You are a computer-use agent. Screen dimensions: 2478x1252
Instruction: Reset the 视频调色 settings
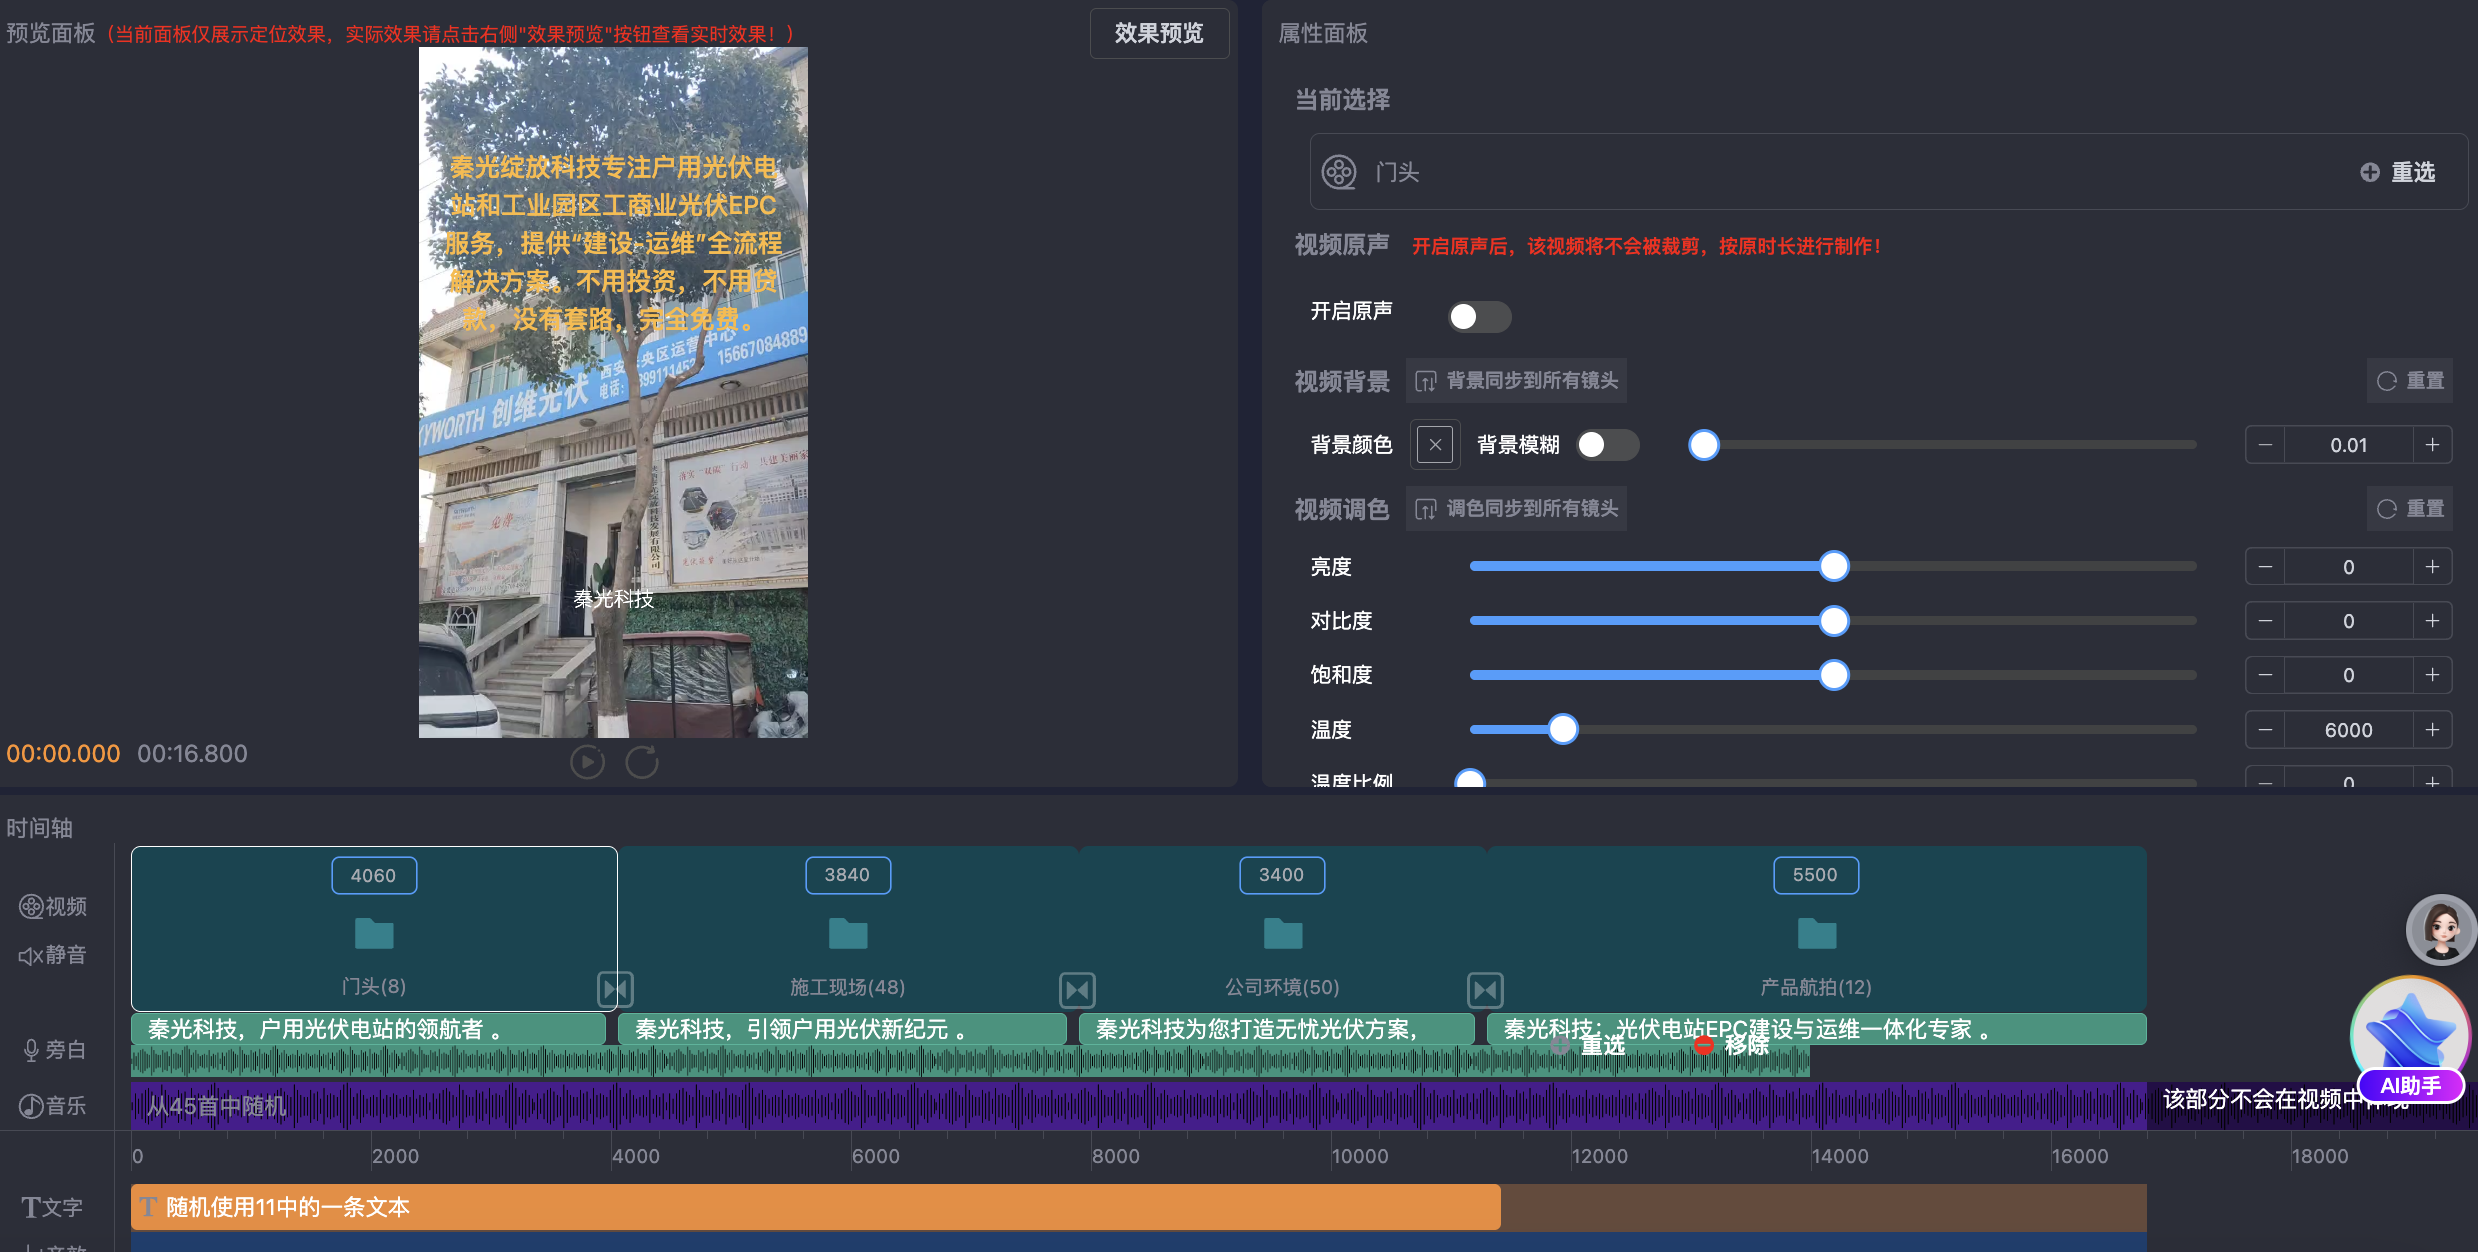(2411, 509)
